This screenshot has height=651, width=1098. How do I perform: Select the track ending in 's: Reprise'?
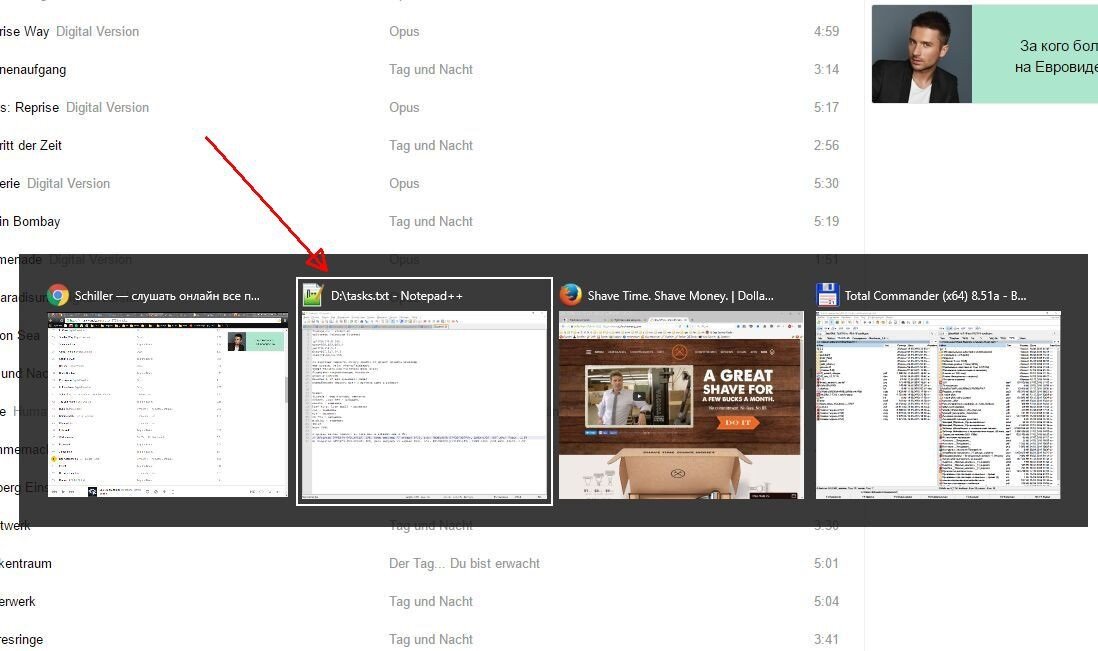coord(29,107)
